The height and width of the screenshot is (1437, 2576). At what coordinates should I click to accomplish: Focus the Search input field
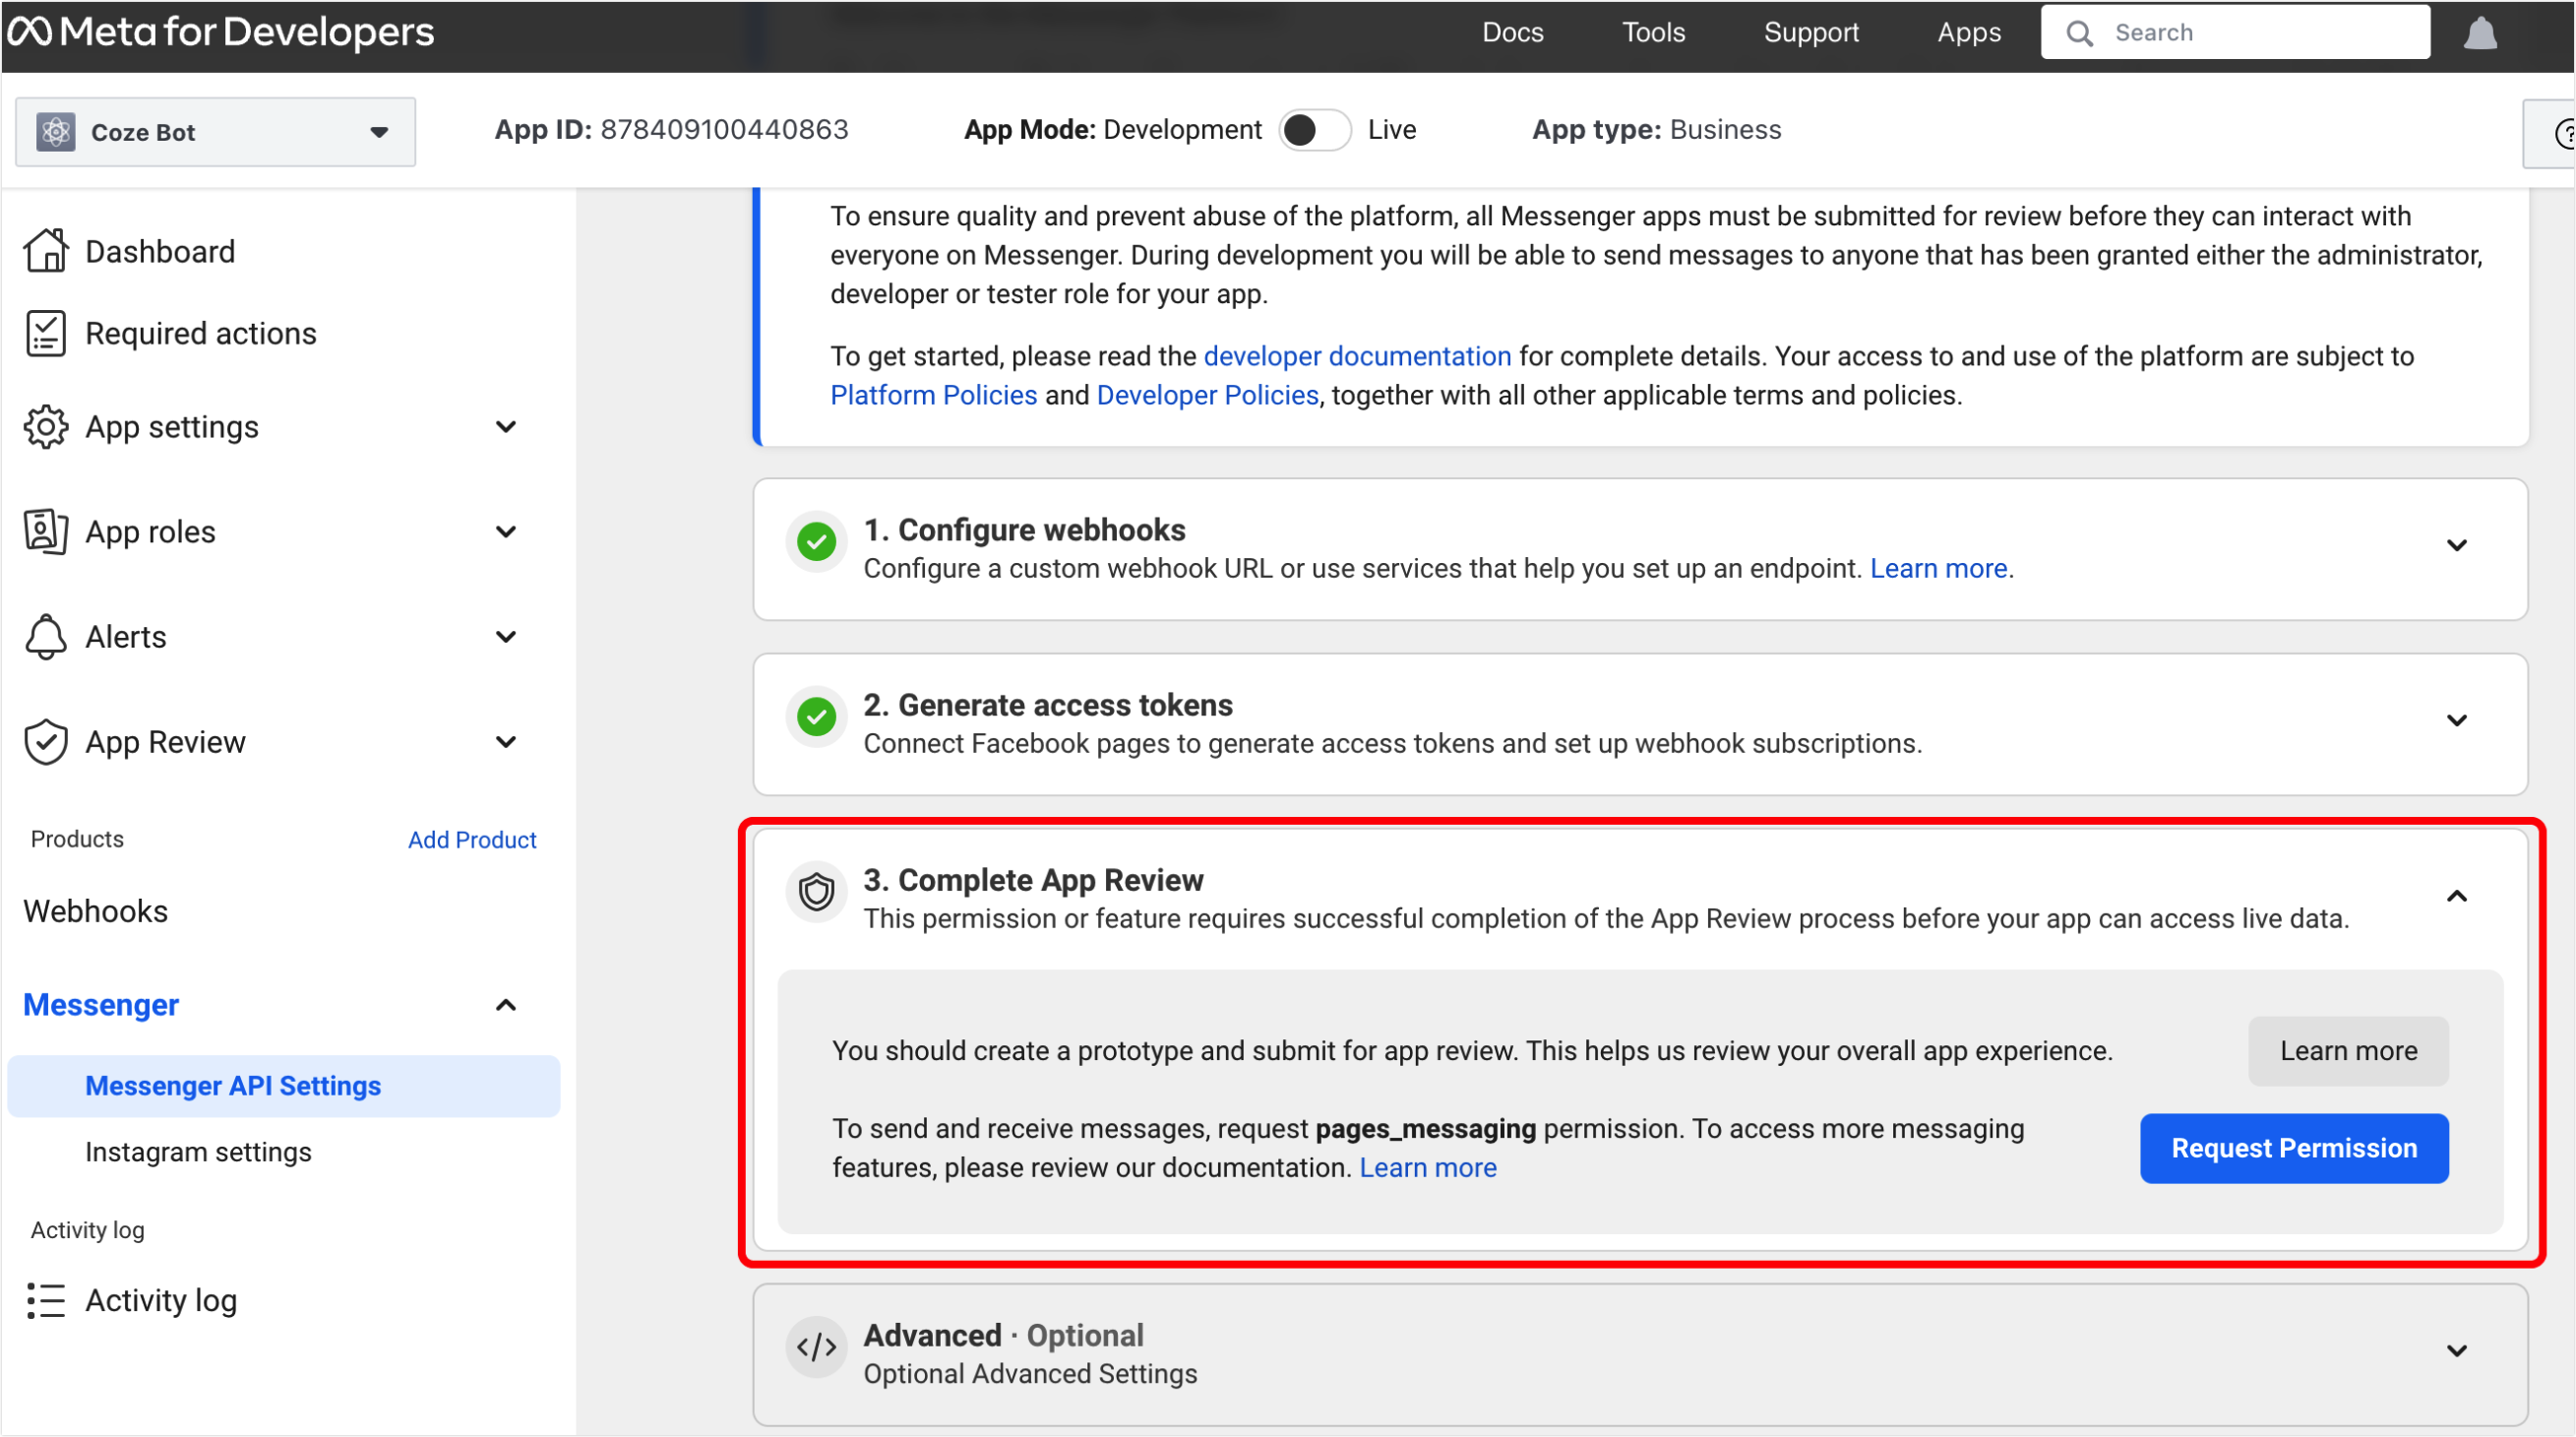click(x=2235, y=33)
